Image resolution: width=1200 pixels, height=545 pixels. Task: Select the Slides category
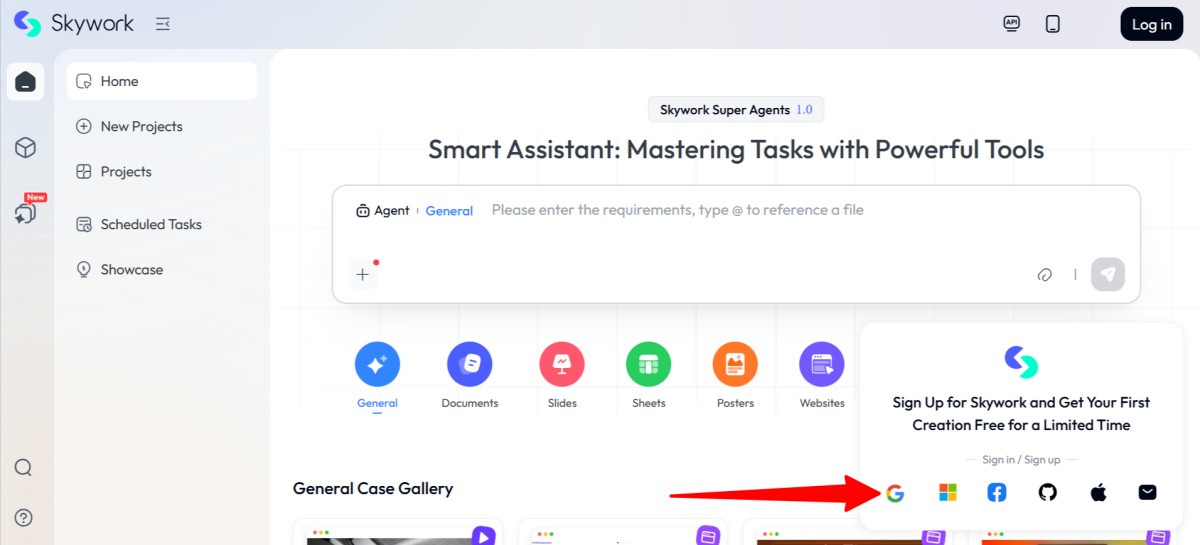pos(561,365)
